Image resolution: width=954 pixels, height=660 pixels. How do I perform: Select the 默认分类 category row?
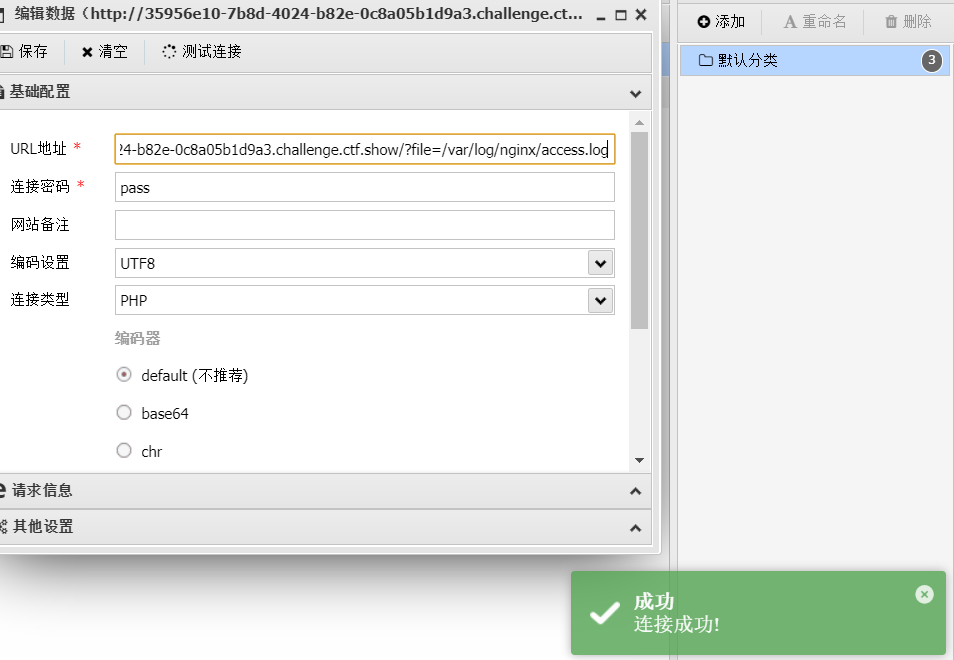point(815,60)
